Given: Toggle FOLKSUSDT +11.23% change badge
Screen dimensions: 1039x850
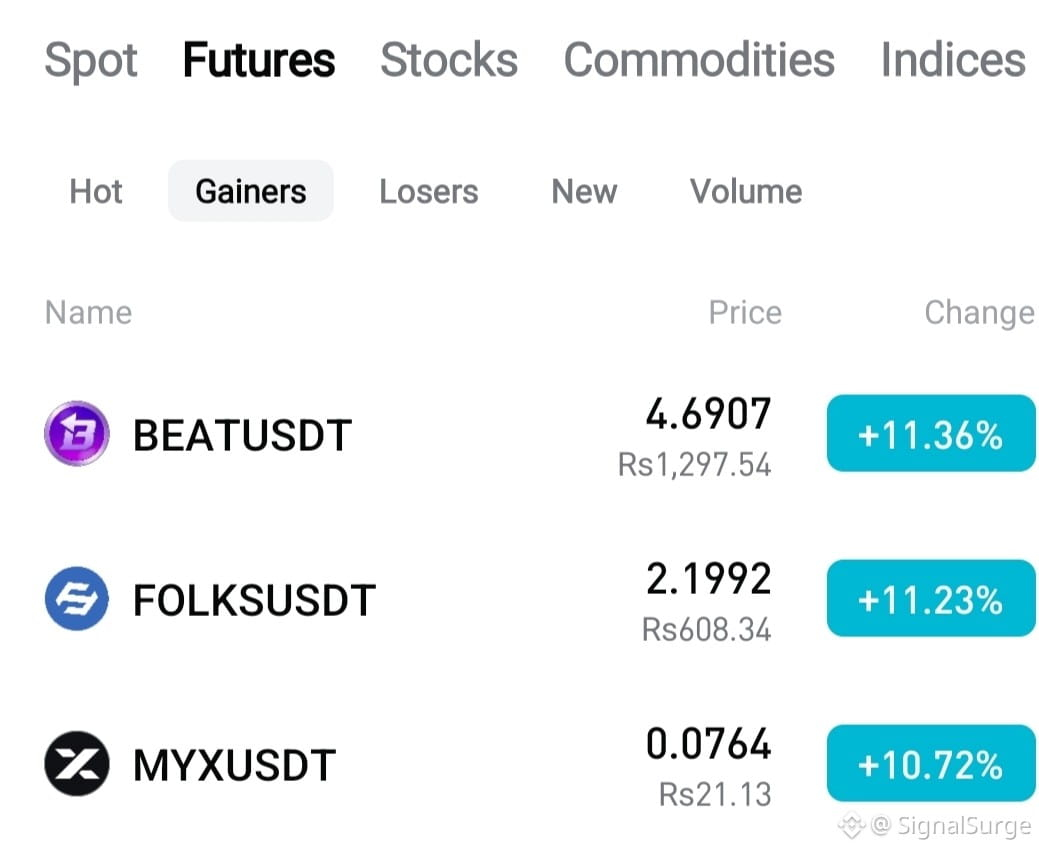Looking at the screenshot, I should coord(931,598).
